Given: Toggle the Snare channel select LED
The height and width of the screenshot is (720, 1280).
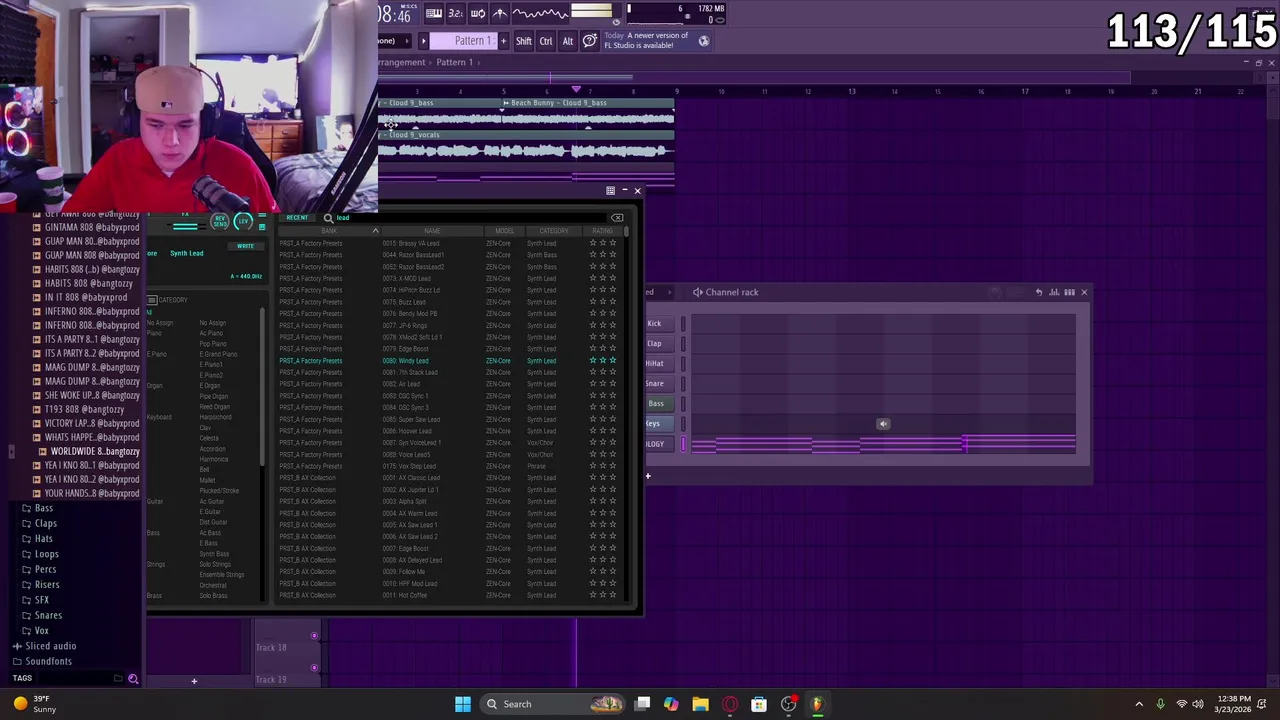Looking at the screenshot, I should [684, 384].
